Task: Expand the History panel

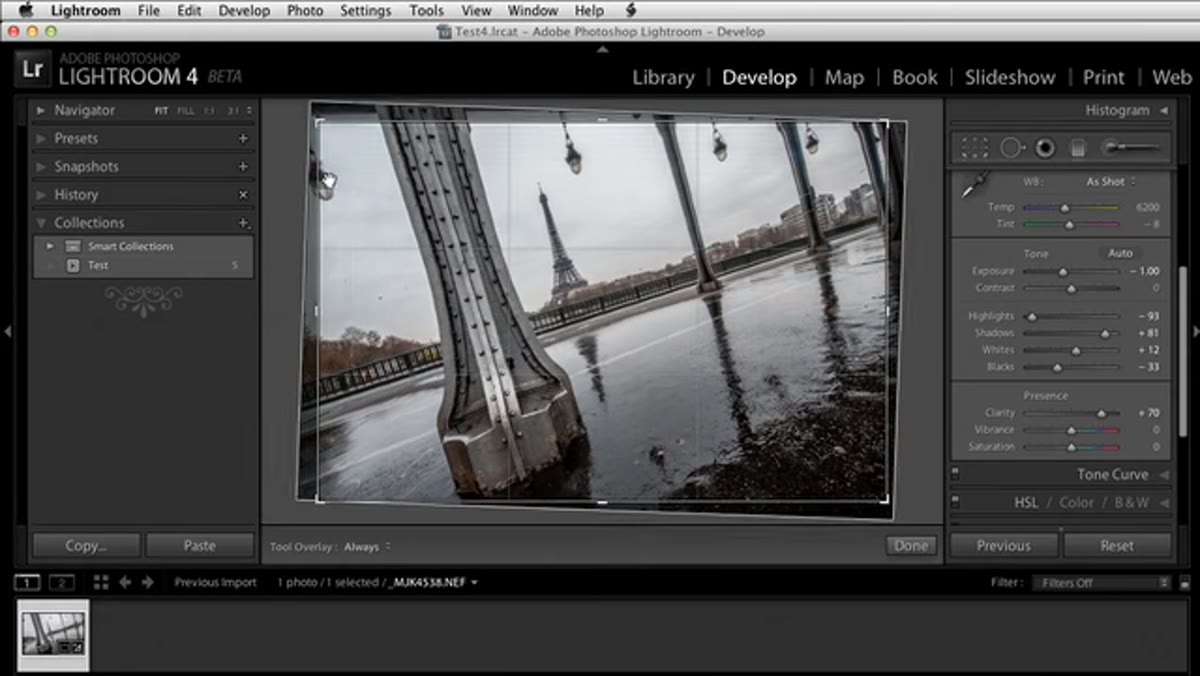Action: point(41,195)
